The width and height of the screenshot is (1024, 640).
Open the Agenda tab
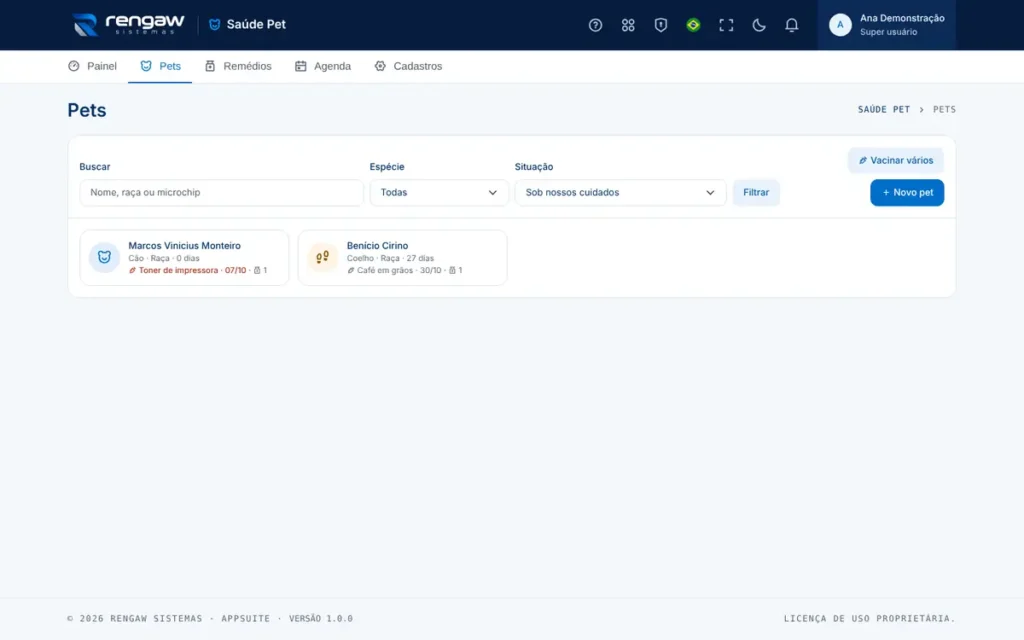pyautogui.click(x=323, y=66)
